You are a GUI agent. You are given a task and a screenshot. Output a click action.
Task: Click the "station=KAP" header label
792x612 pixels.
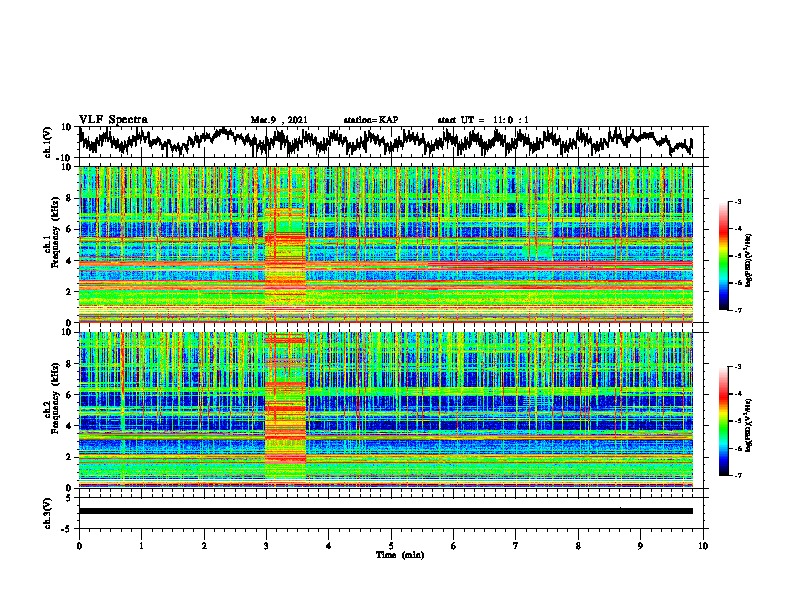point(371,120)
